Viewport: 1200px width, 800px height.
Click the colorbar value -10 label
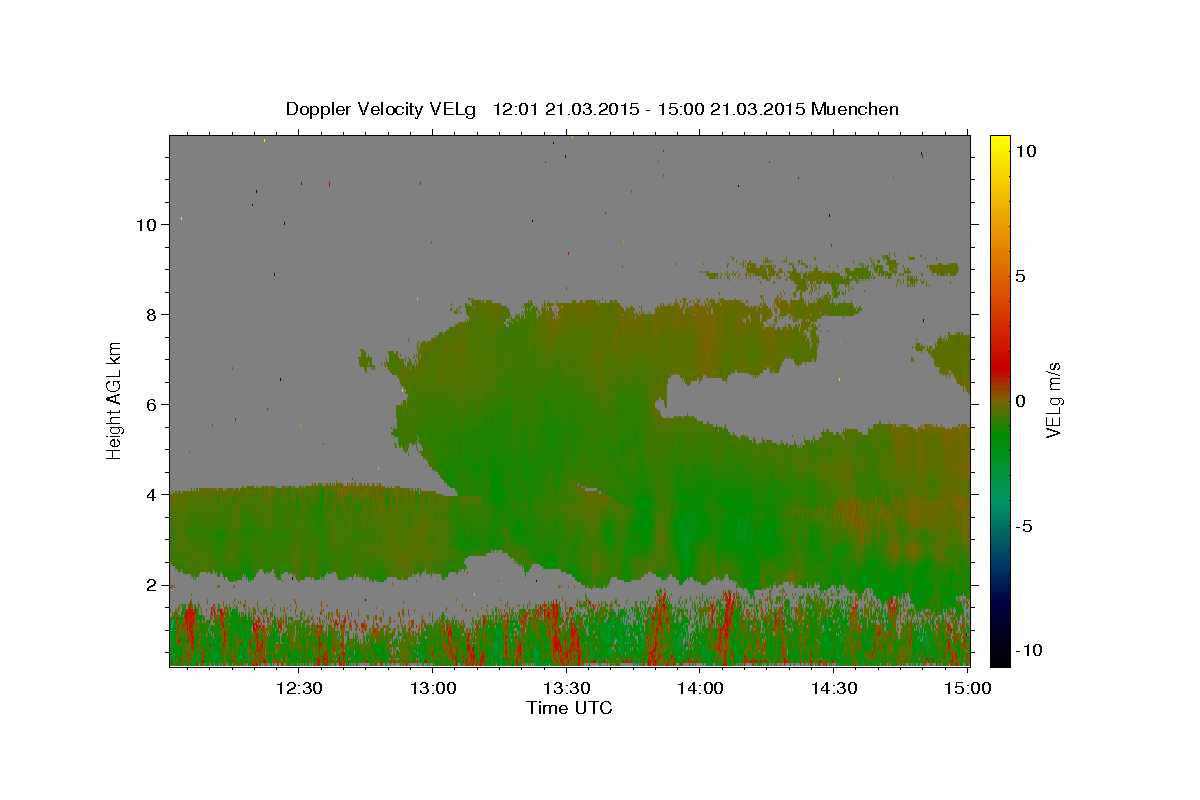pos(1028,650)
